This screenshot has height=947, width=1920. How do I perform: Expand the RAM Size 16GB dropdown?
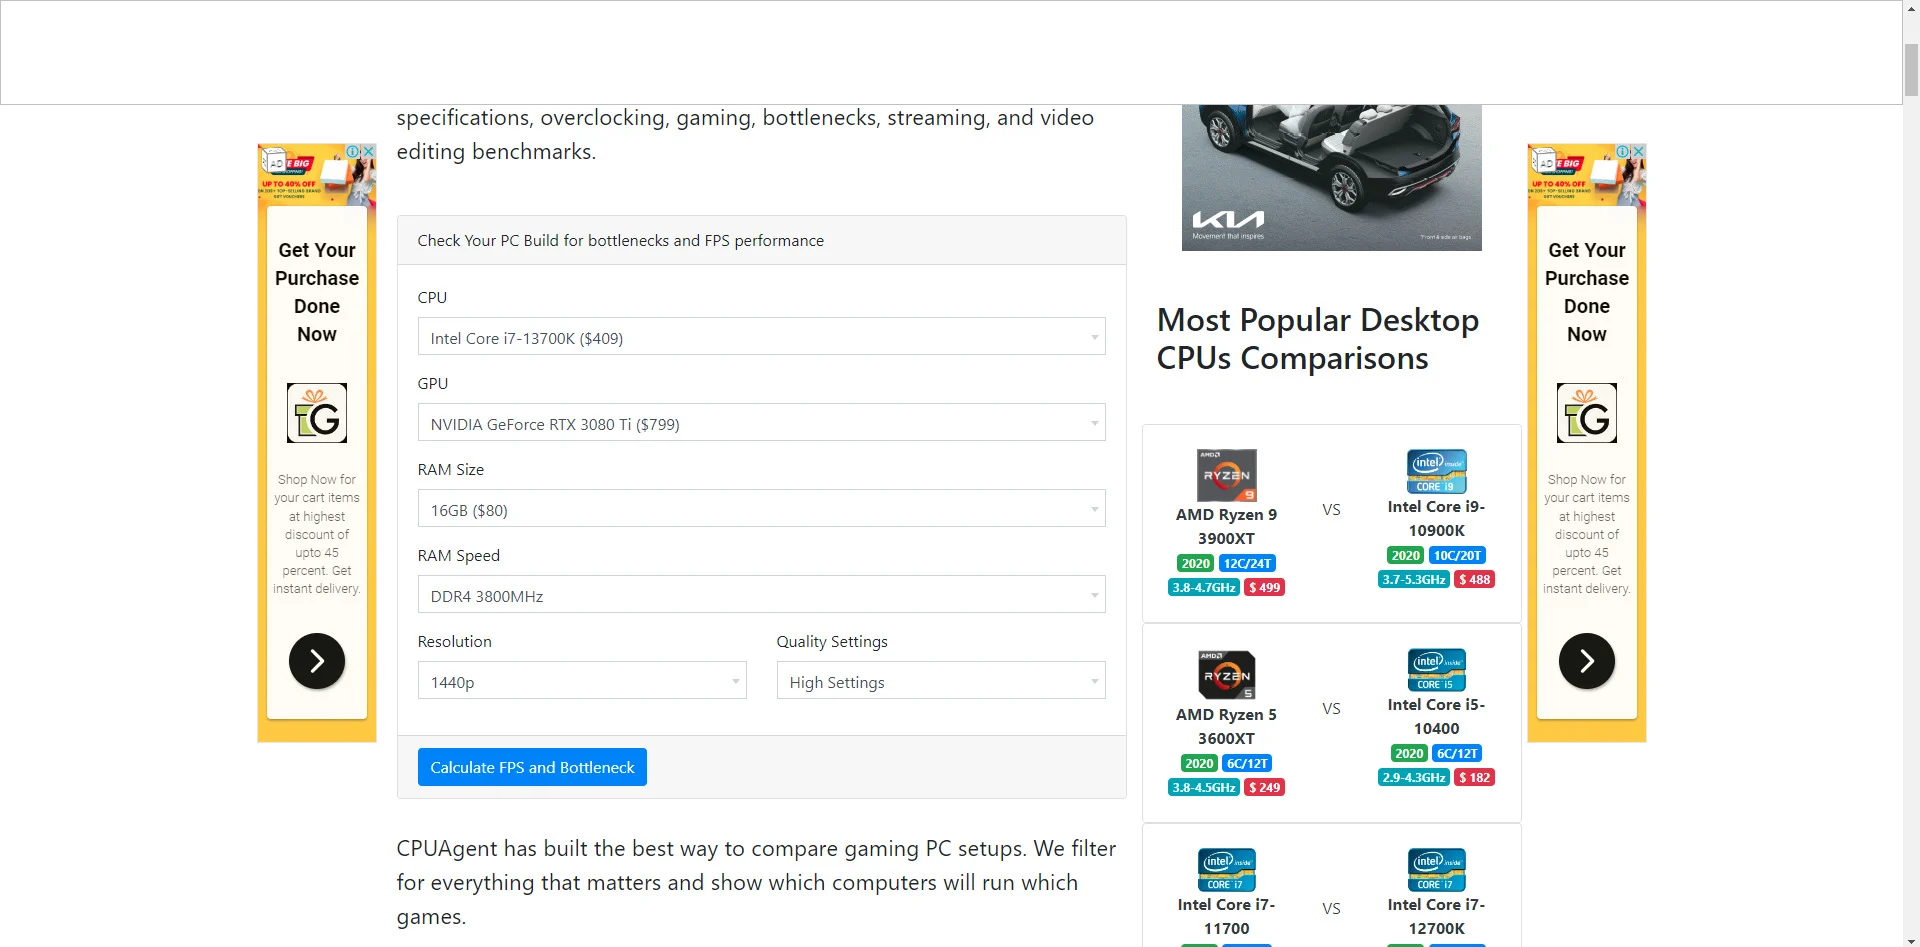click(761, 509)
